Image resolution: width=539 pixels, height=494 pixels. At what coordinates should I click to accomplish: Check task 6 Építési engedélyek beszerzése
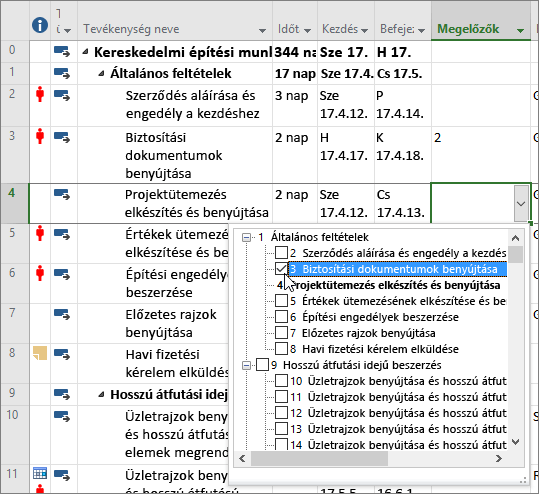[281, 317]
